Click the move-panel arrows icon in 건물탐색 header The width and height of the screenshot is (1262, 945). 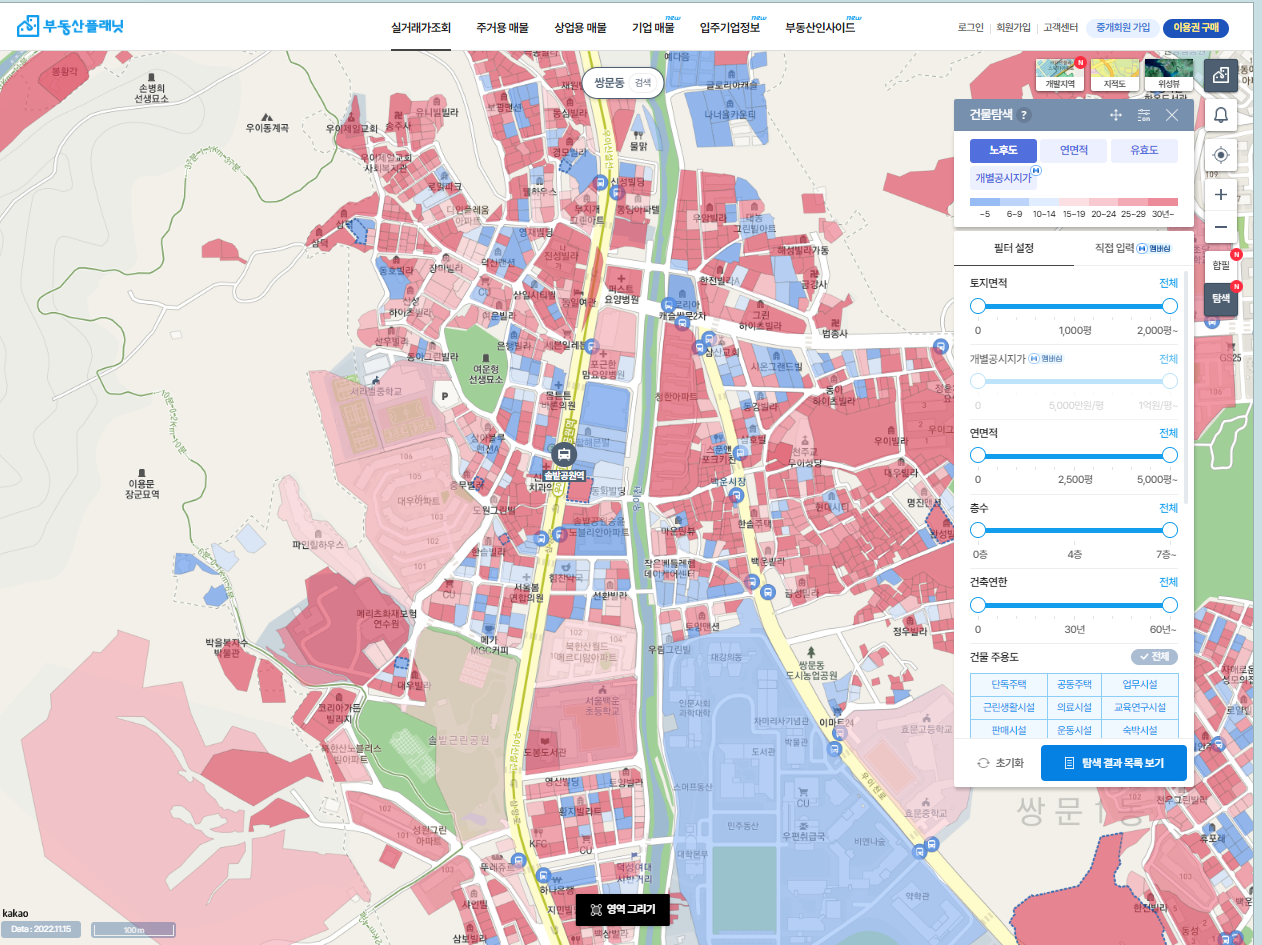pyautogui.click(x=1116, y=115)
